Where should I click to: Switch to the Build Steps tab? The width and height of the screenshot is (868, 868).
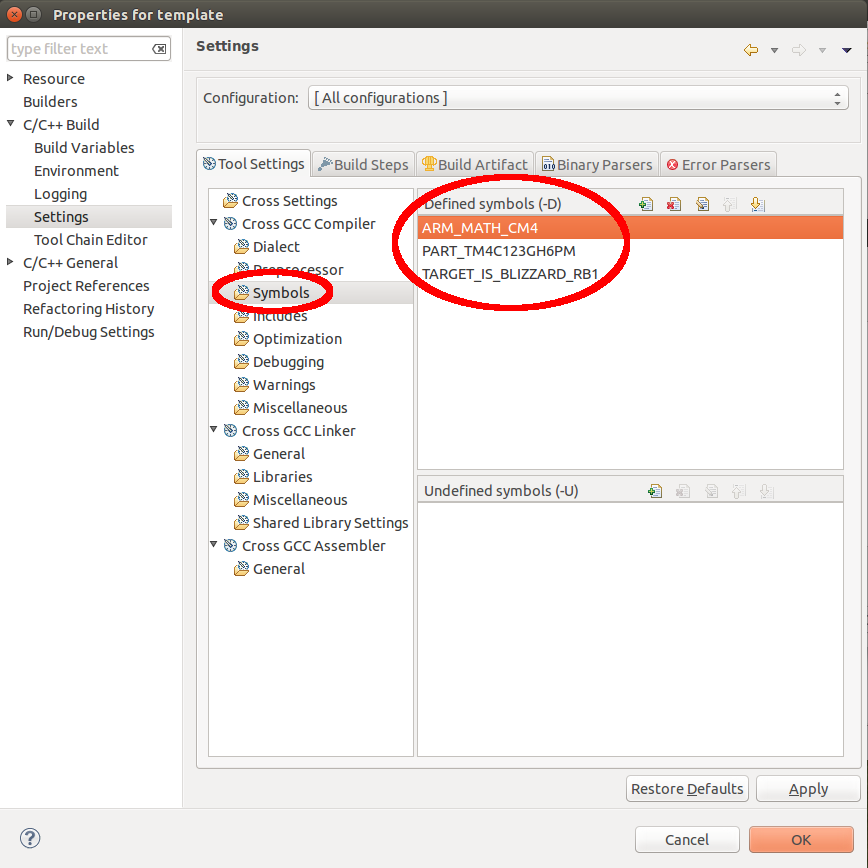[x=362, y=163]
